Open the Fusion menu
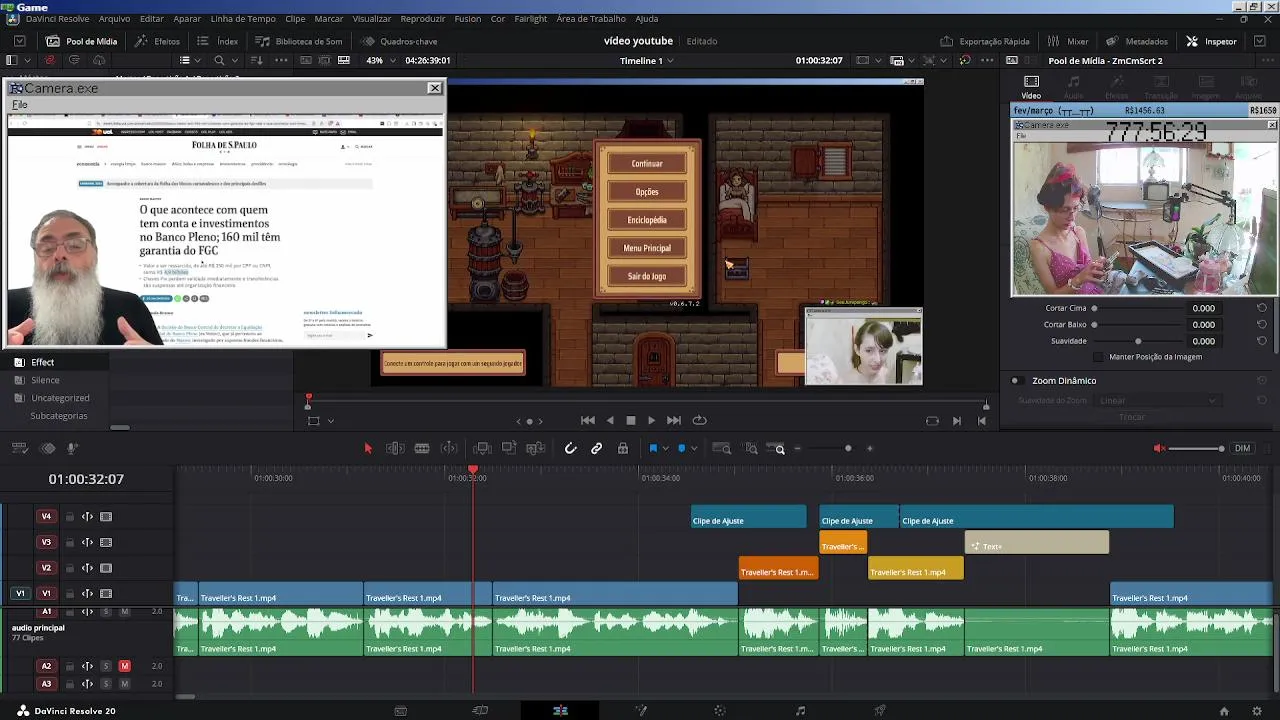 [467, 19]
